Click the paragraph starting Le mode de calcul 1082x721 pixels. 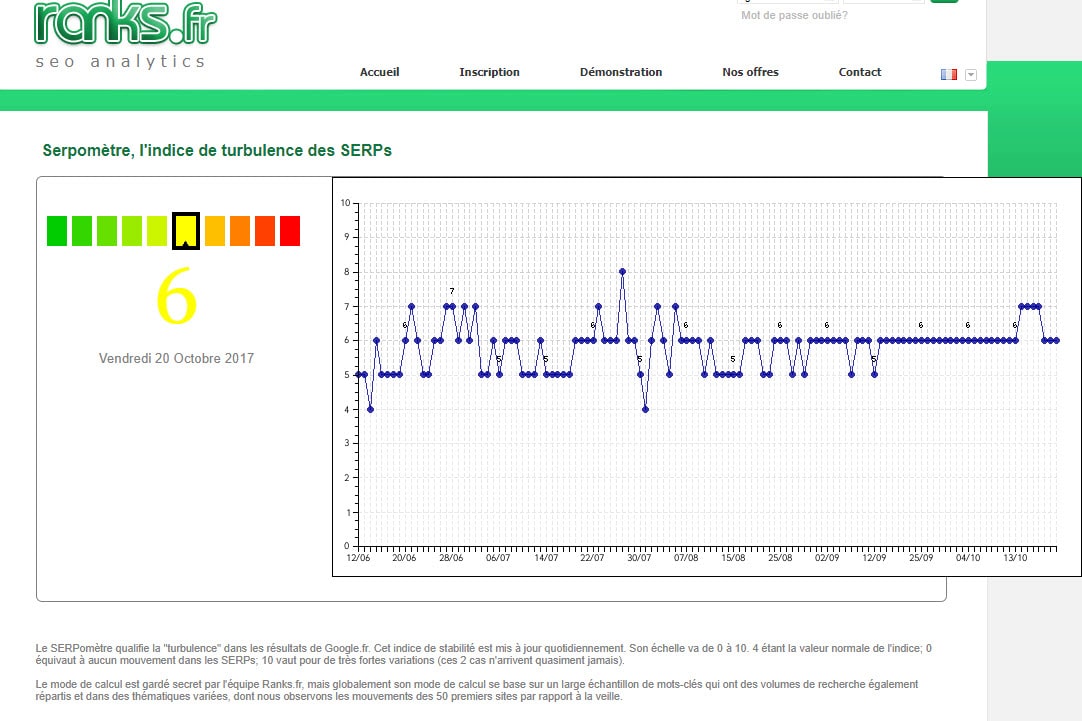(x=477, y=690)
